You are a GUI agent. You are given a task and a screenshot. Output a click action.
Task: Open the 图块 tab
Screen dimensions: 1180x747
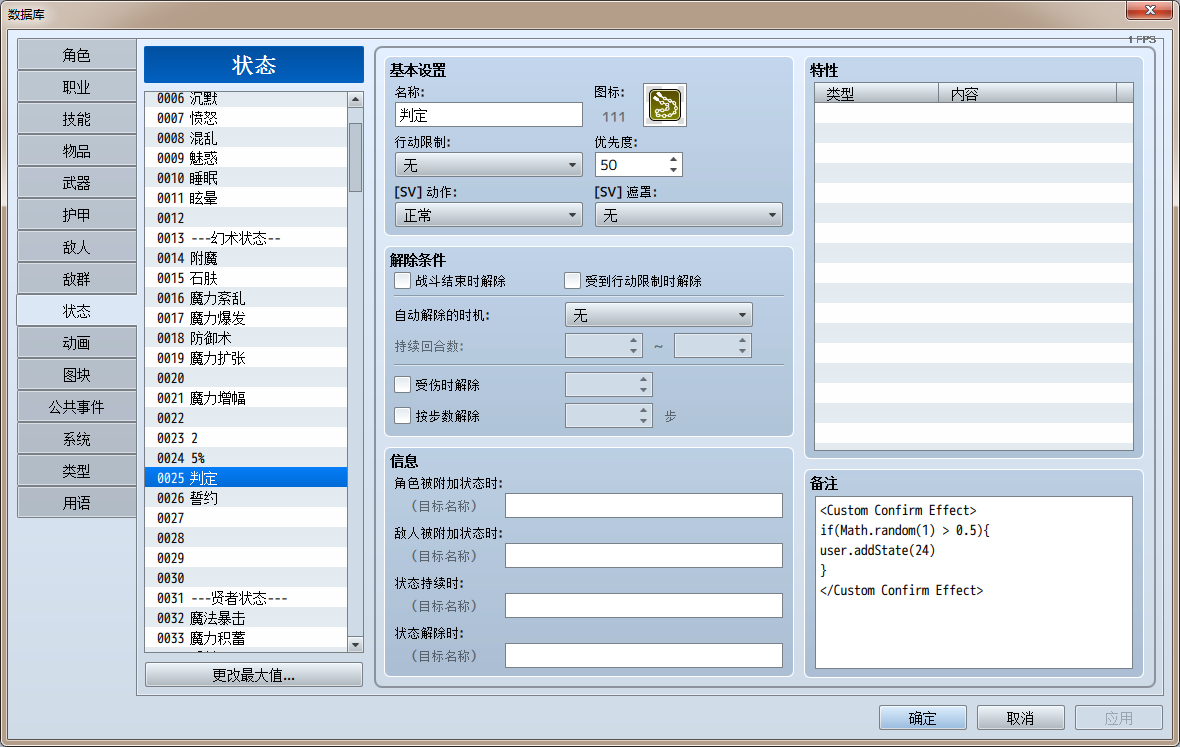[x=77, y=375]
